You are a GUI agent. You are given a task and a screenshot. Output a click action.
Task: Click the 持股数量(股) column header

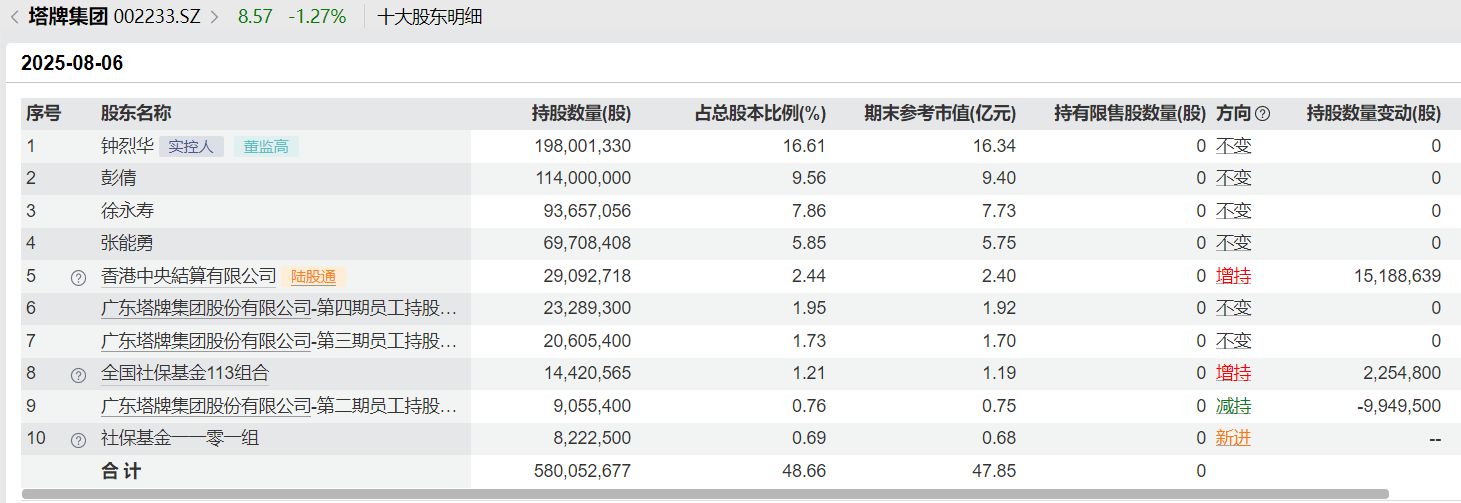pyautogui.click(x=581, y=114)
